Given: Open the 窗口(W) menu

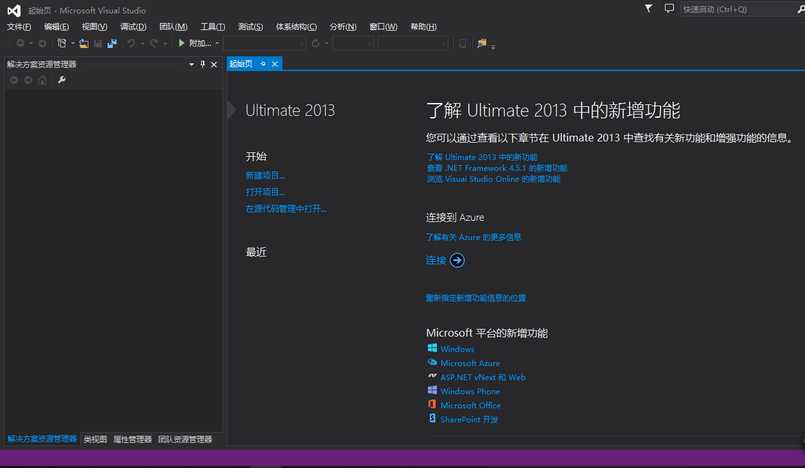Looking at the screenshot, I should [x=384, y=27].
